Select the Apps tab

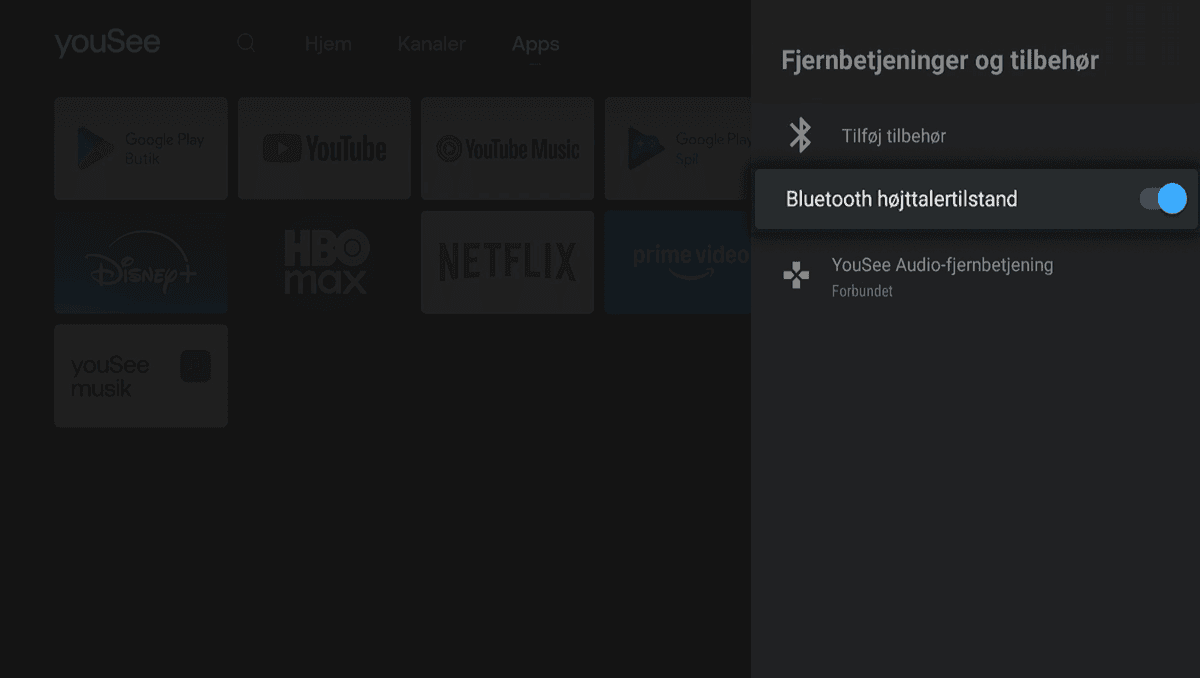536,44
